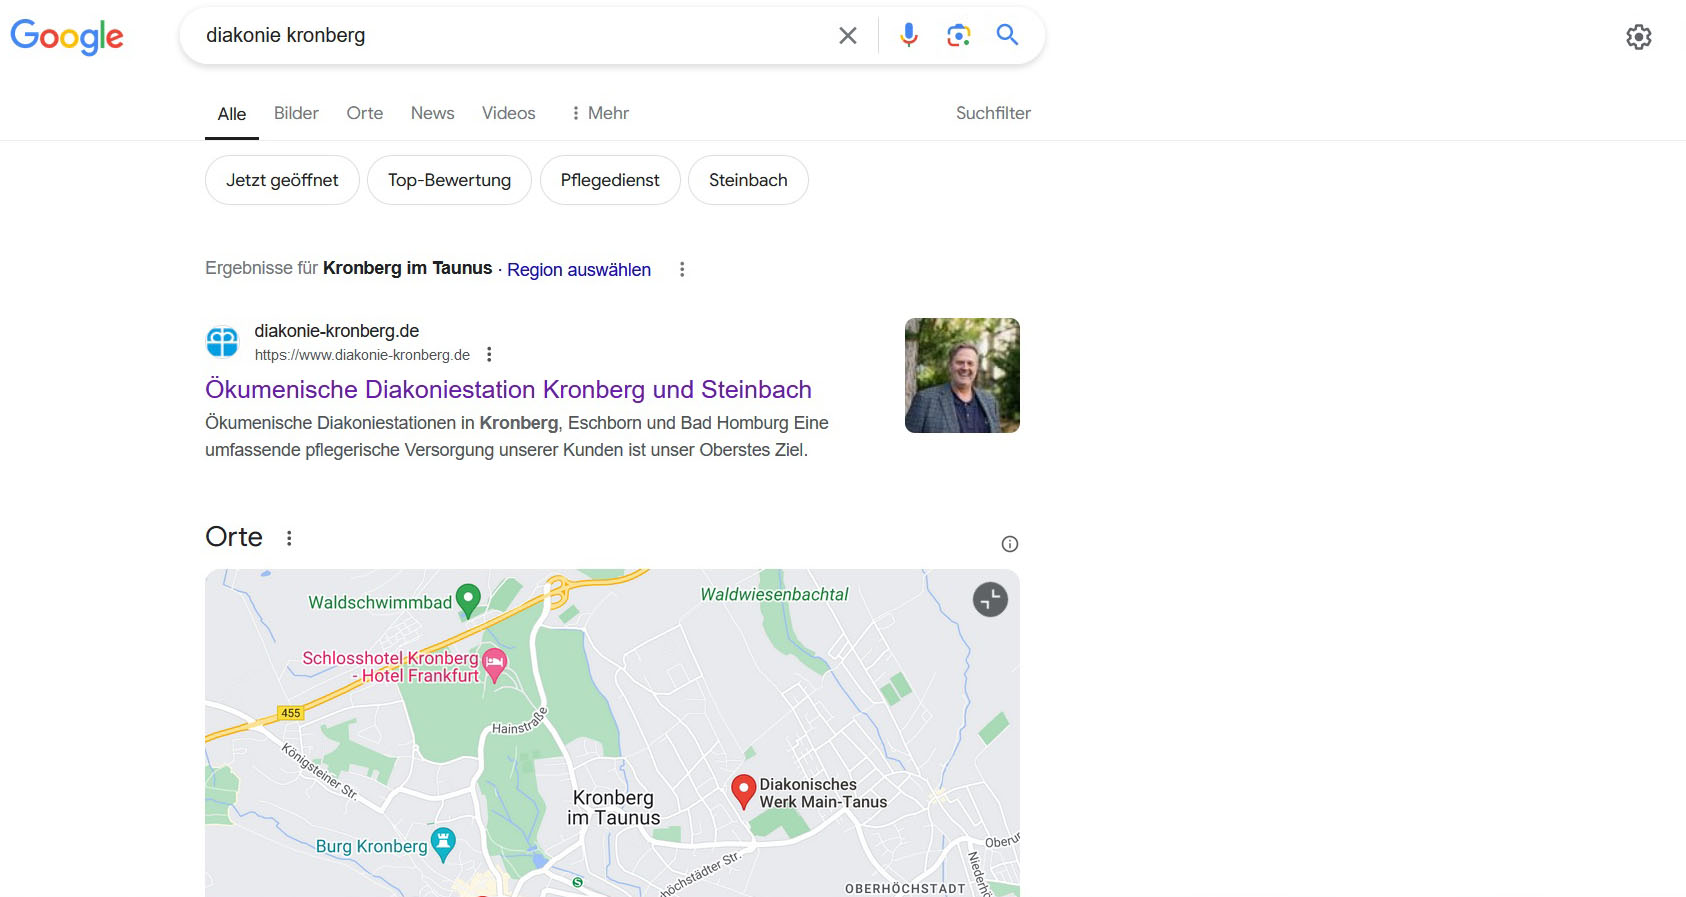Switch to the Bilder tab
Viewport: 1686px width, 897px height.
tap(296, 113)
